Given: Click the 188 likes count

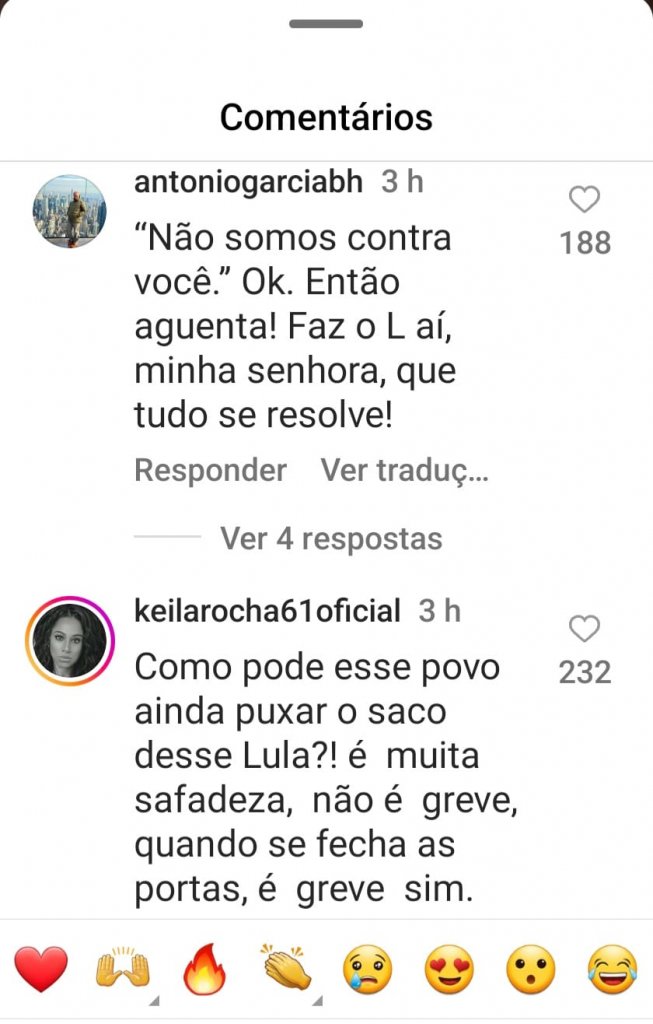Looking at the screenshot, I should [x=585, y=243].
